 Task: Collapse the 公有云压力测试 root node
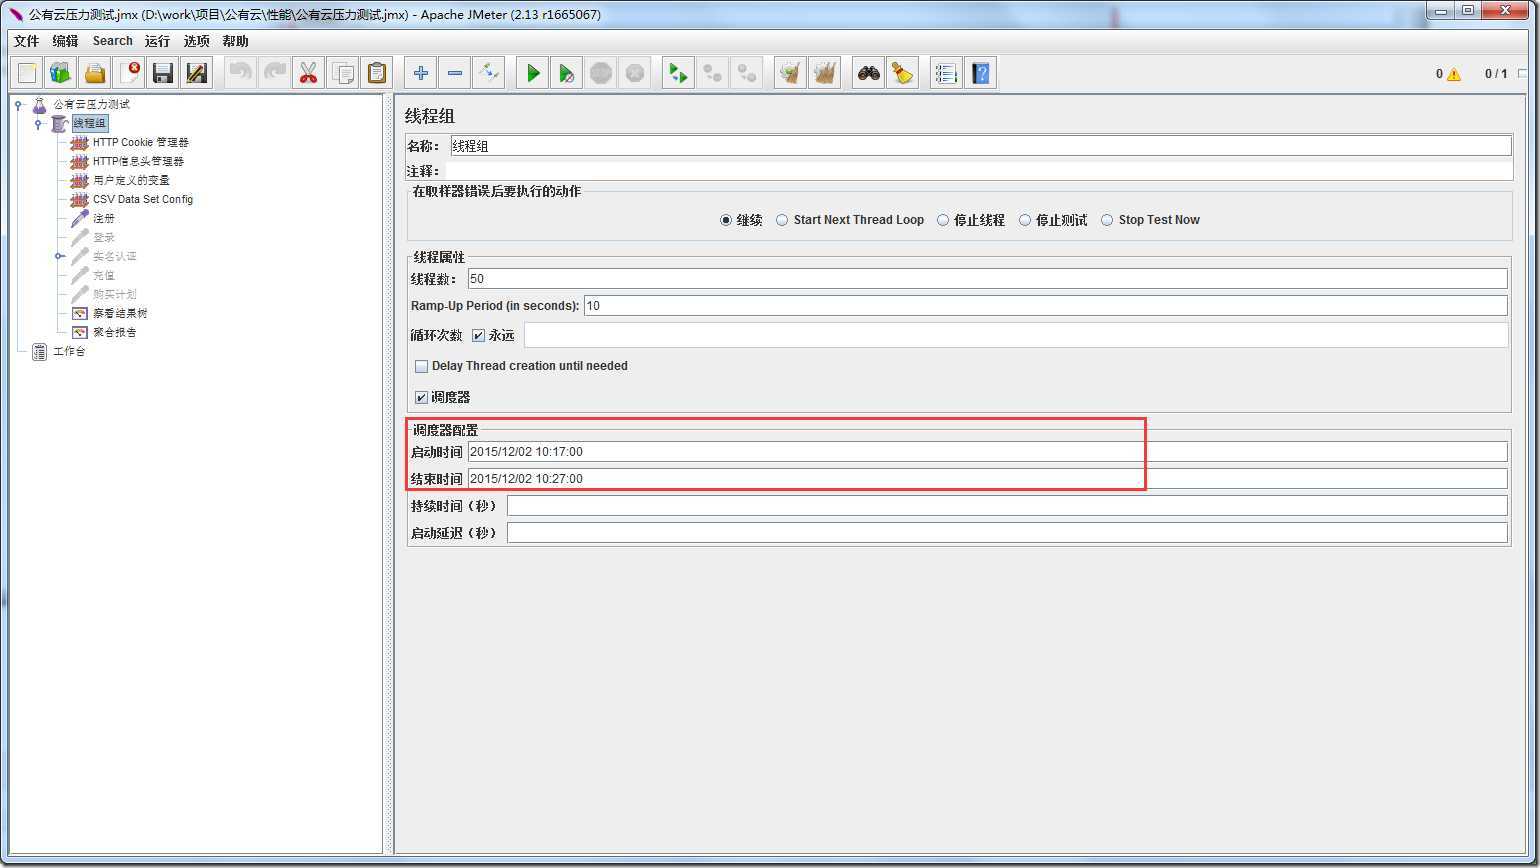coord(19,104)
